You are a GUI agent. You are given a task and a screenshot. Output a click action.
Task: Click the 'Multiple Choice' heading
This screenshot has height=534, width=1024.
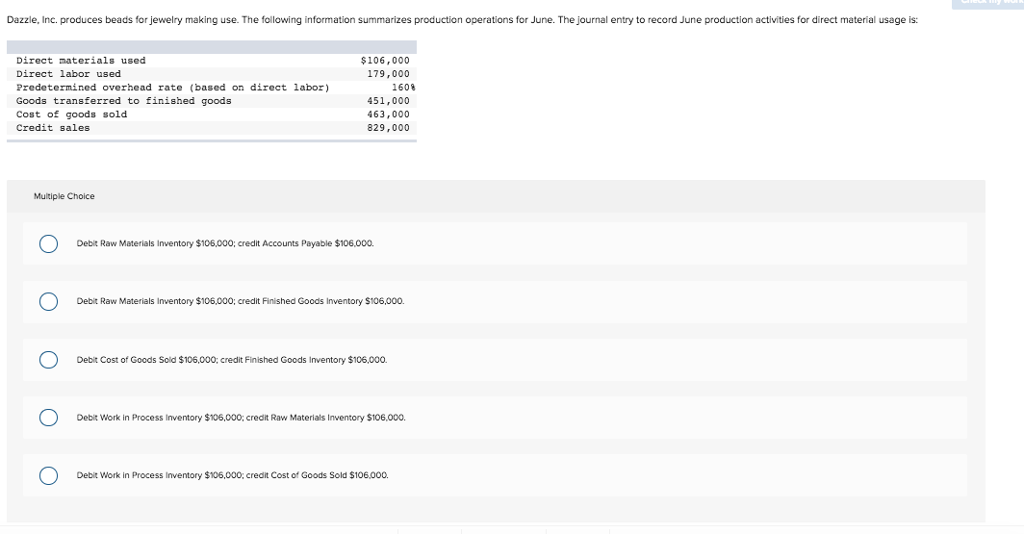pos(64,196)
